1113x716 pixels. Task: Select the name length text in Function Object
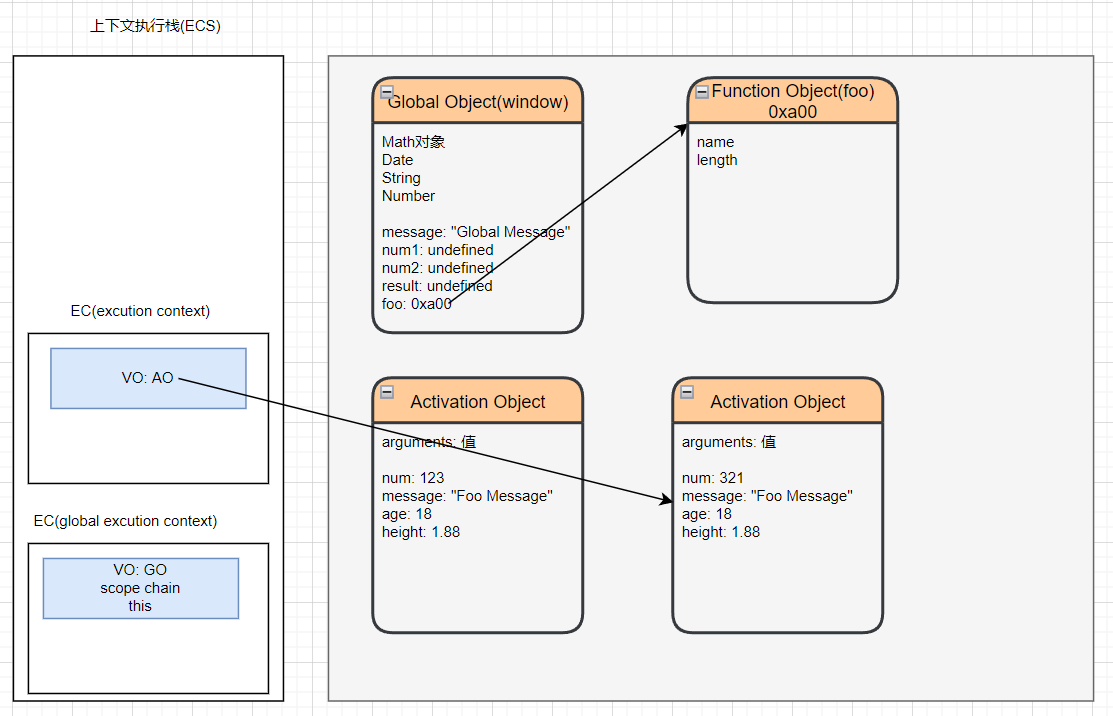(x=717, y=151)
